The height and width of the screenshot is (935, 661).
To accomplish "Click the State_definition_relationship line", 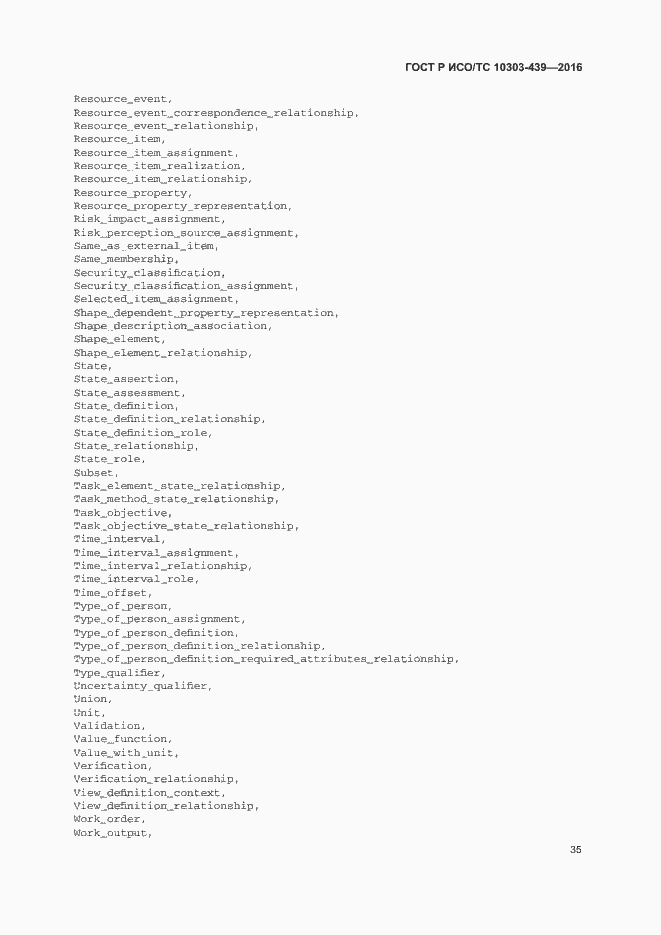I will pyautogui.click(x=169, y=419).
